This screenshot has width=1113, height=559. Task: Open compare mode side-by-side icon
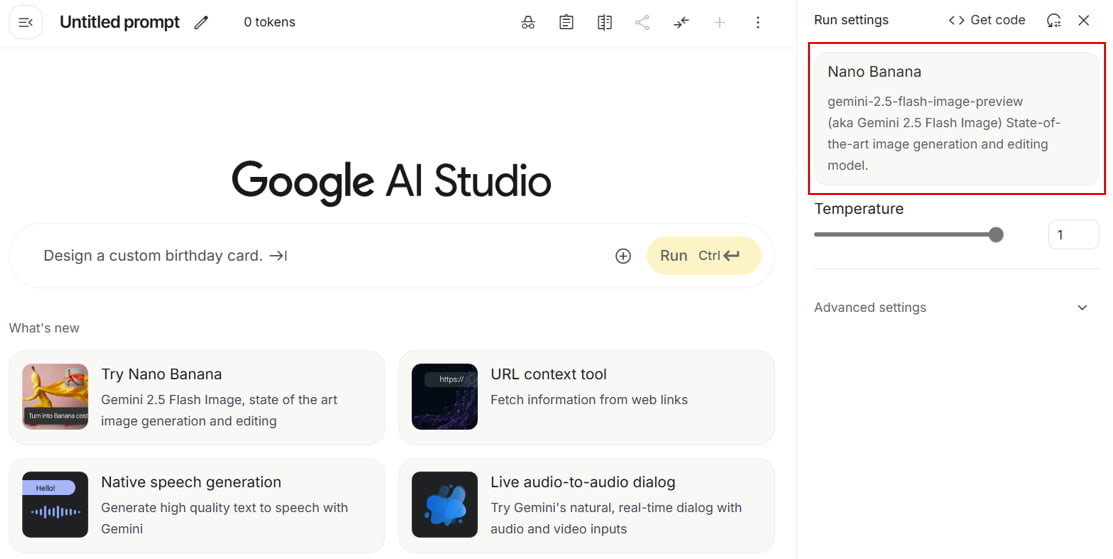coord(604,22)
